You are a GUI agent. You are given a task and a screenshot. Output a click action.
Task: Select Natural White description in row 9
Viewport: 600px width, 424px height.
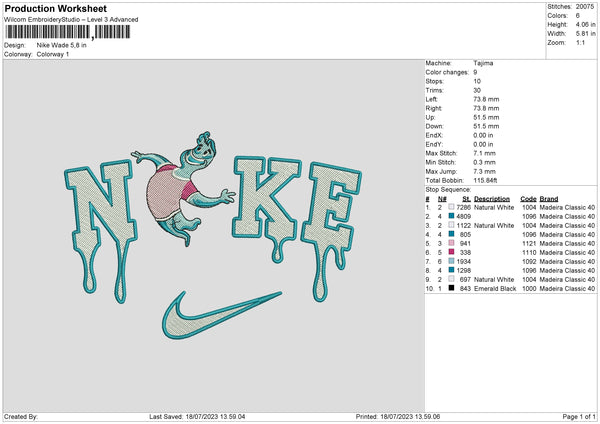[494, 279]
